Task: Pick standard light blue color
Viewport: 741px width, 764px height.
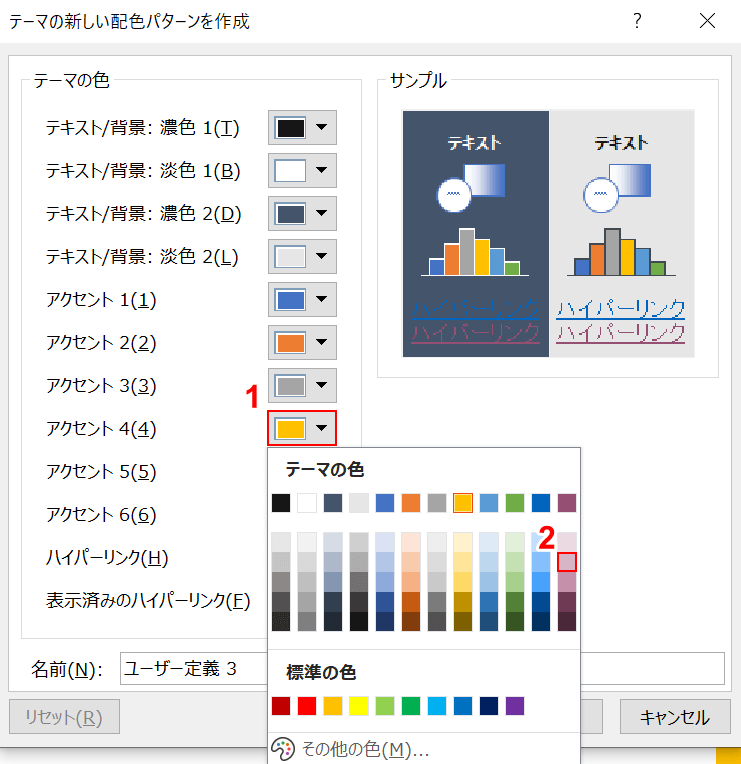Action: click(437, 706)
